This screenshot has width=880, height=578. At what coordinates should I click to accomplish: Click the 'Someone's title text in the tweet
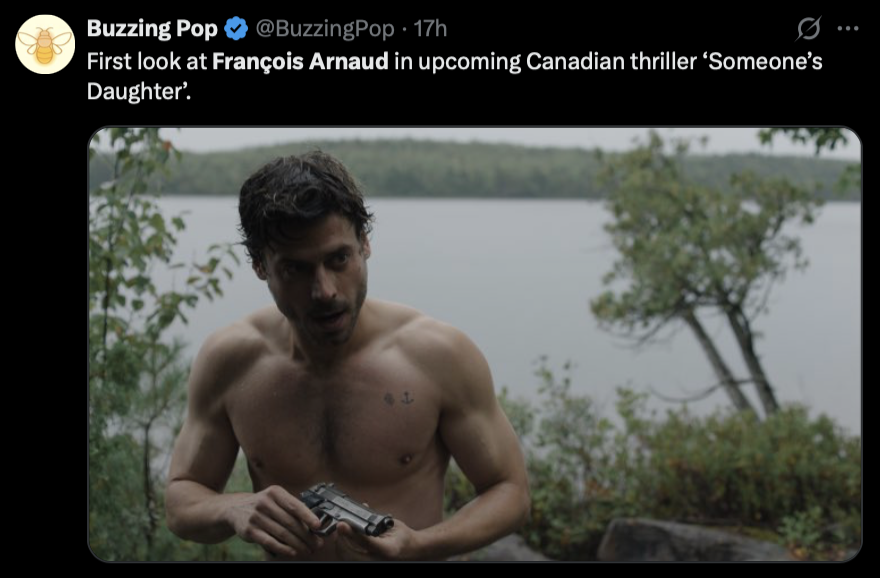coord(766,61)
